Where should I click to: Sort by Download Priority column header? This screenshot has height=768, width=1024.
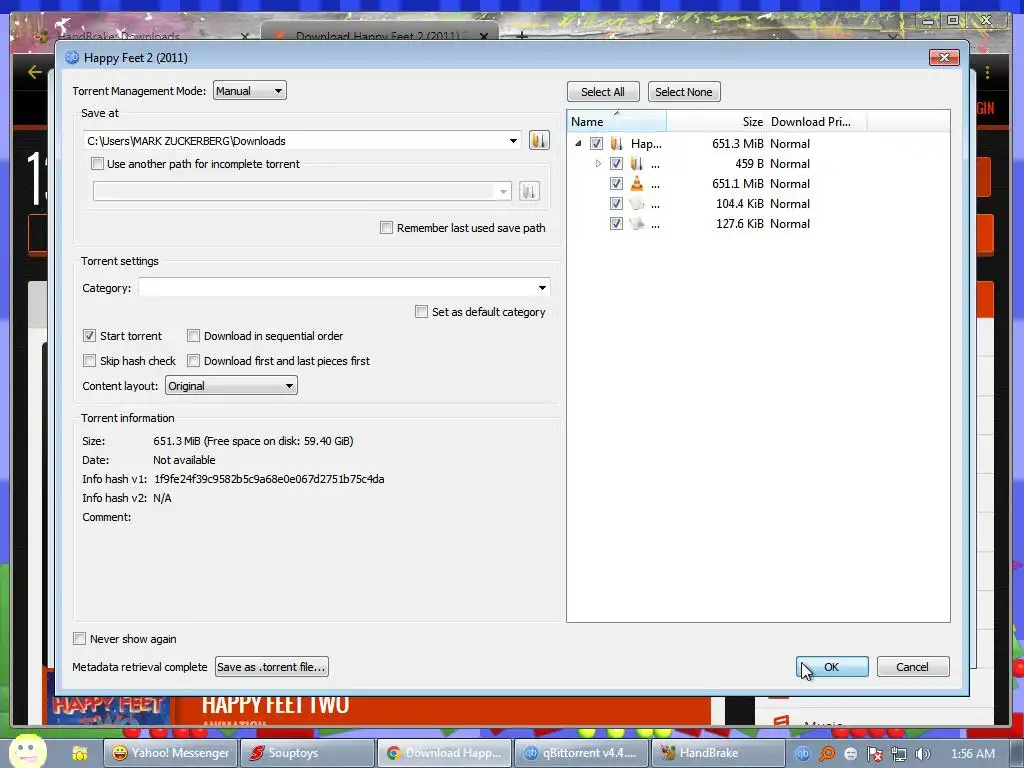coord(816,121)
